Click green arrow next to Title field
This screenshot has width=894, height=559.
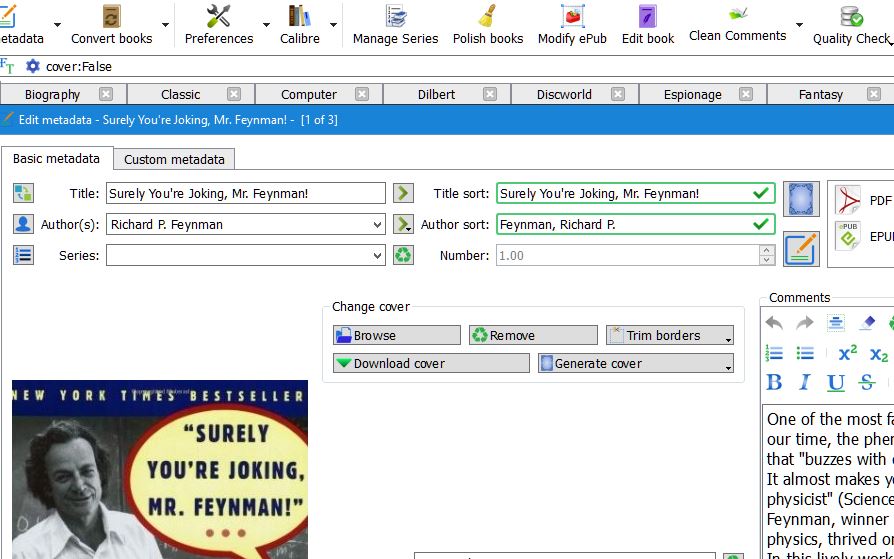[x=403, y=193]
